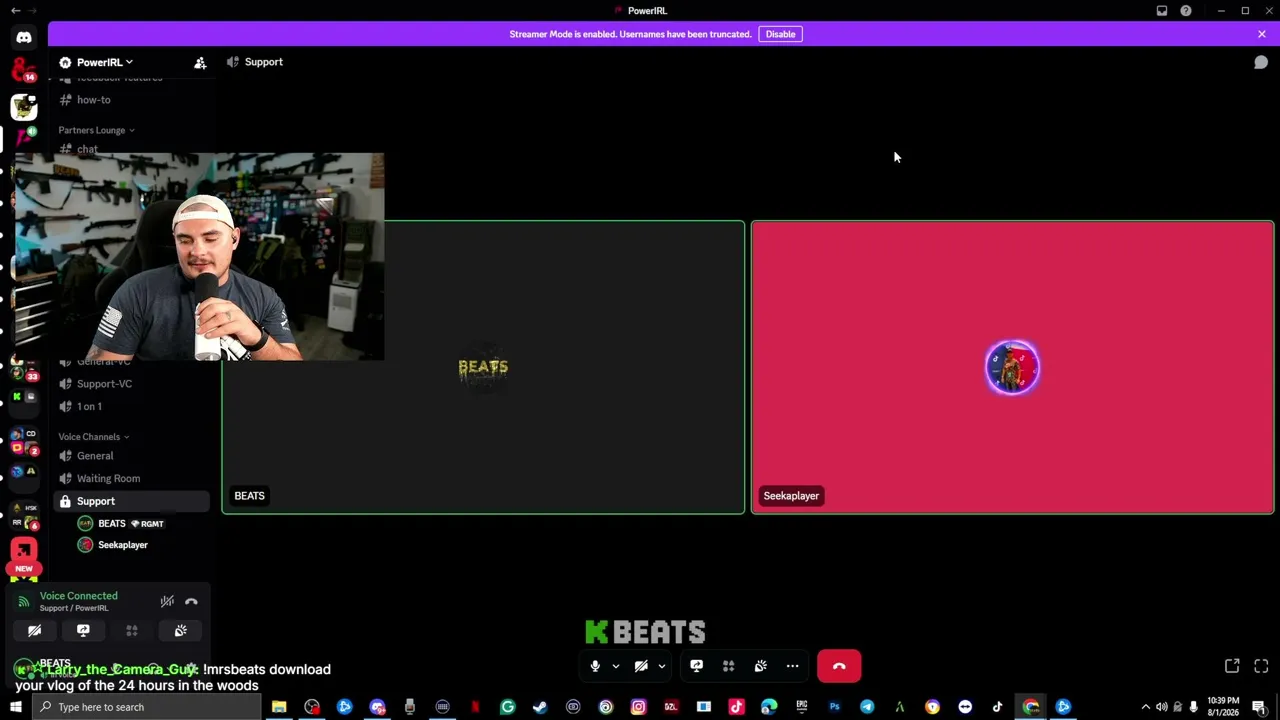1280x720 pixels.
Task: Open Steam from the taskbar
Action: 540,707
